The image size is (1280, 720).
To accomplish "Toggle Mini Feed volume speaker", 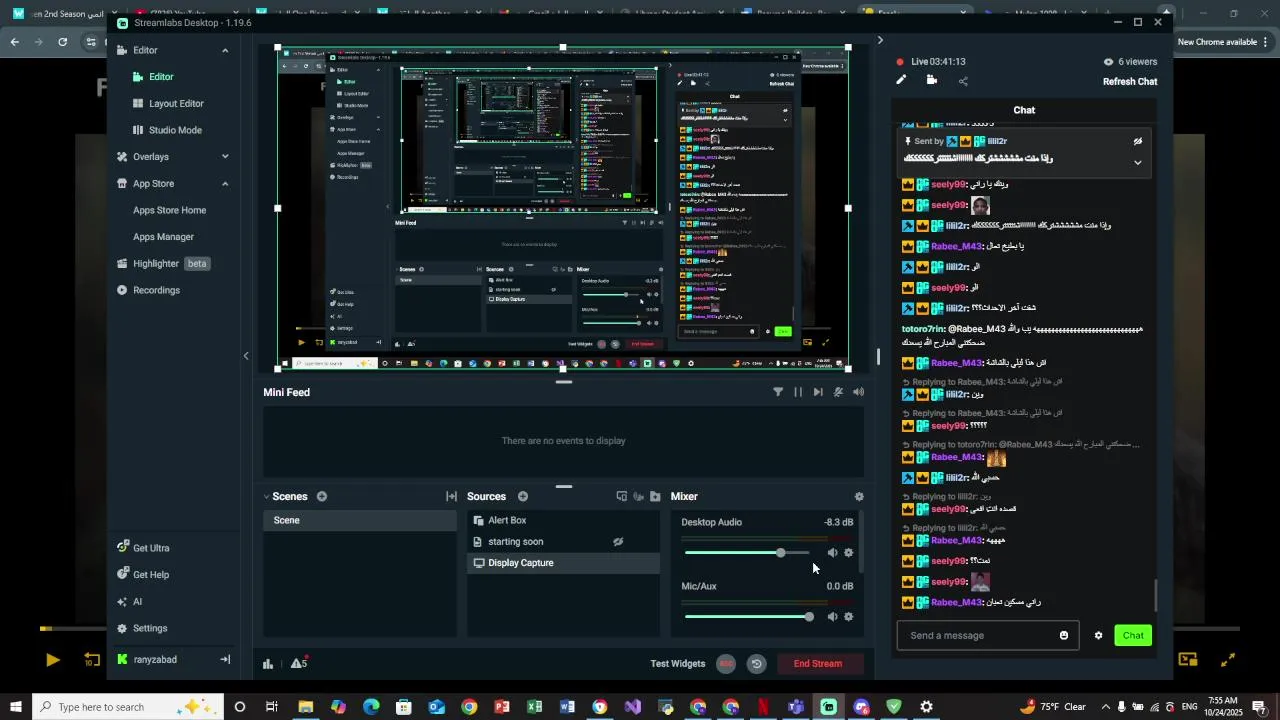I will [858, 393].
